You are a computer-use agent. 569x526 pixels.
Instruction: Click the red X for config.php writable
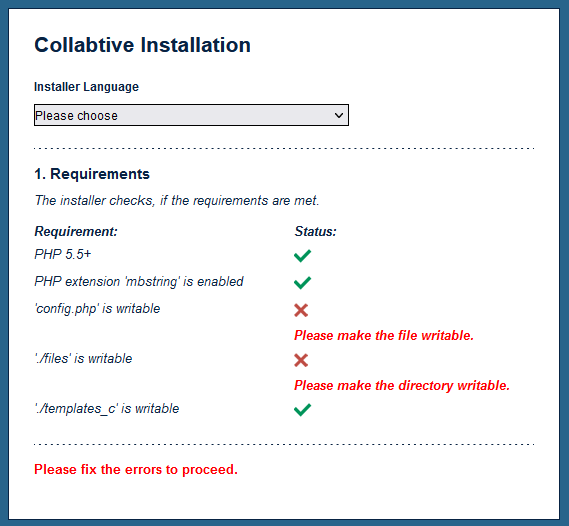301,310
